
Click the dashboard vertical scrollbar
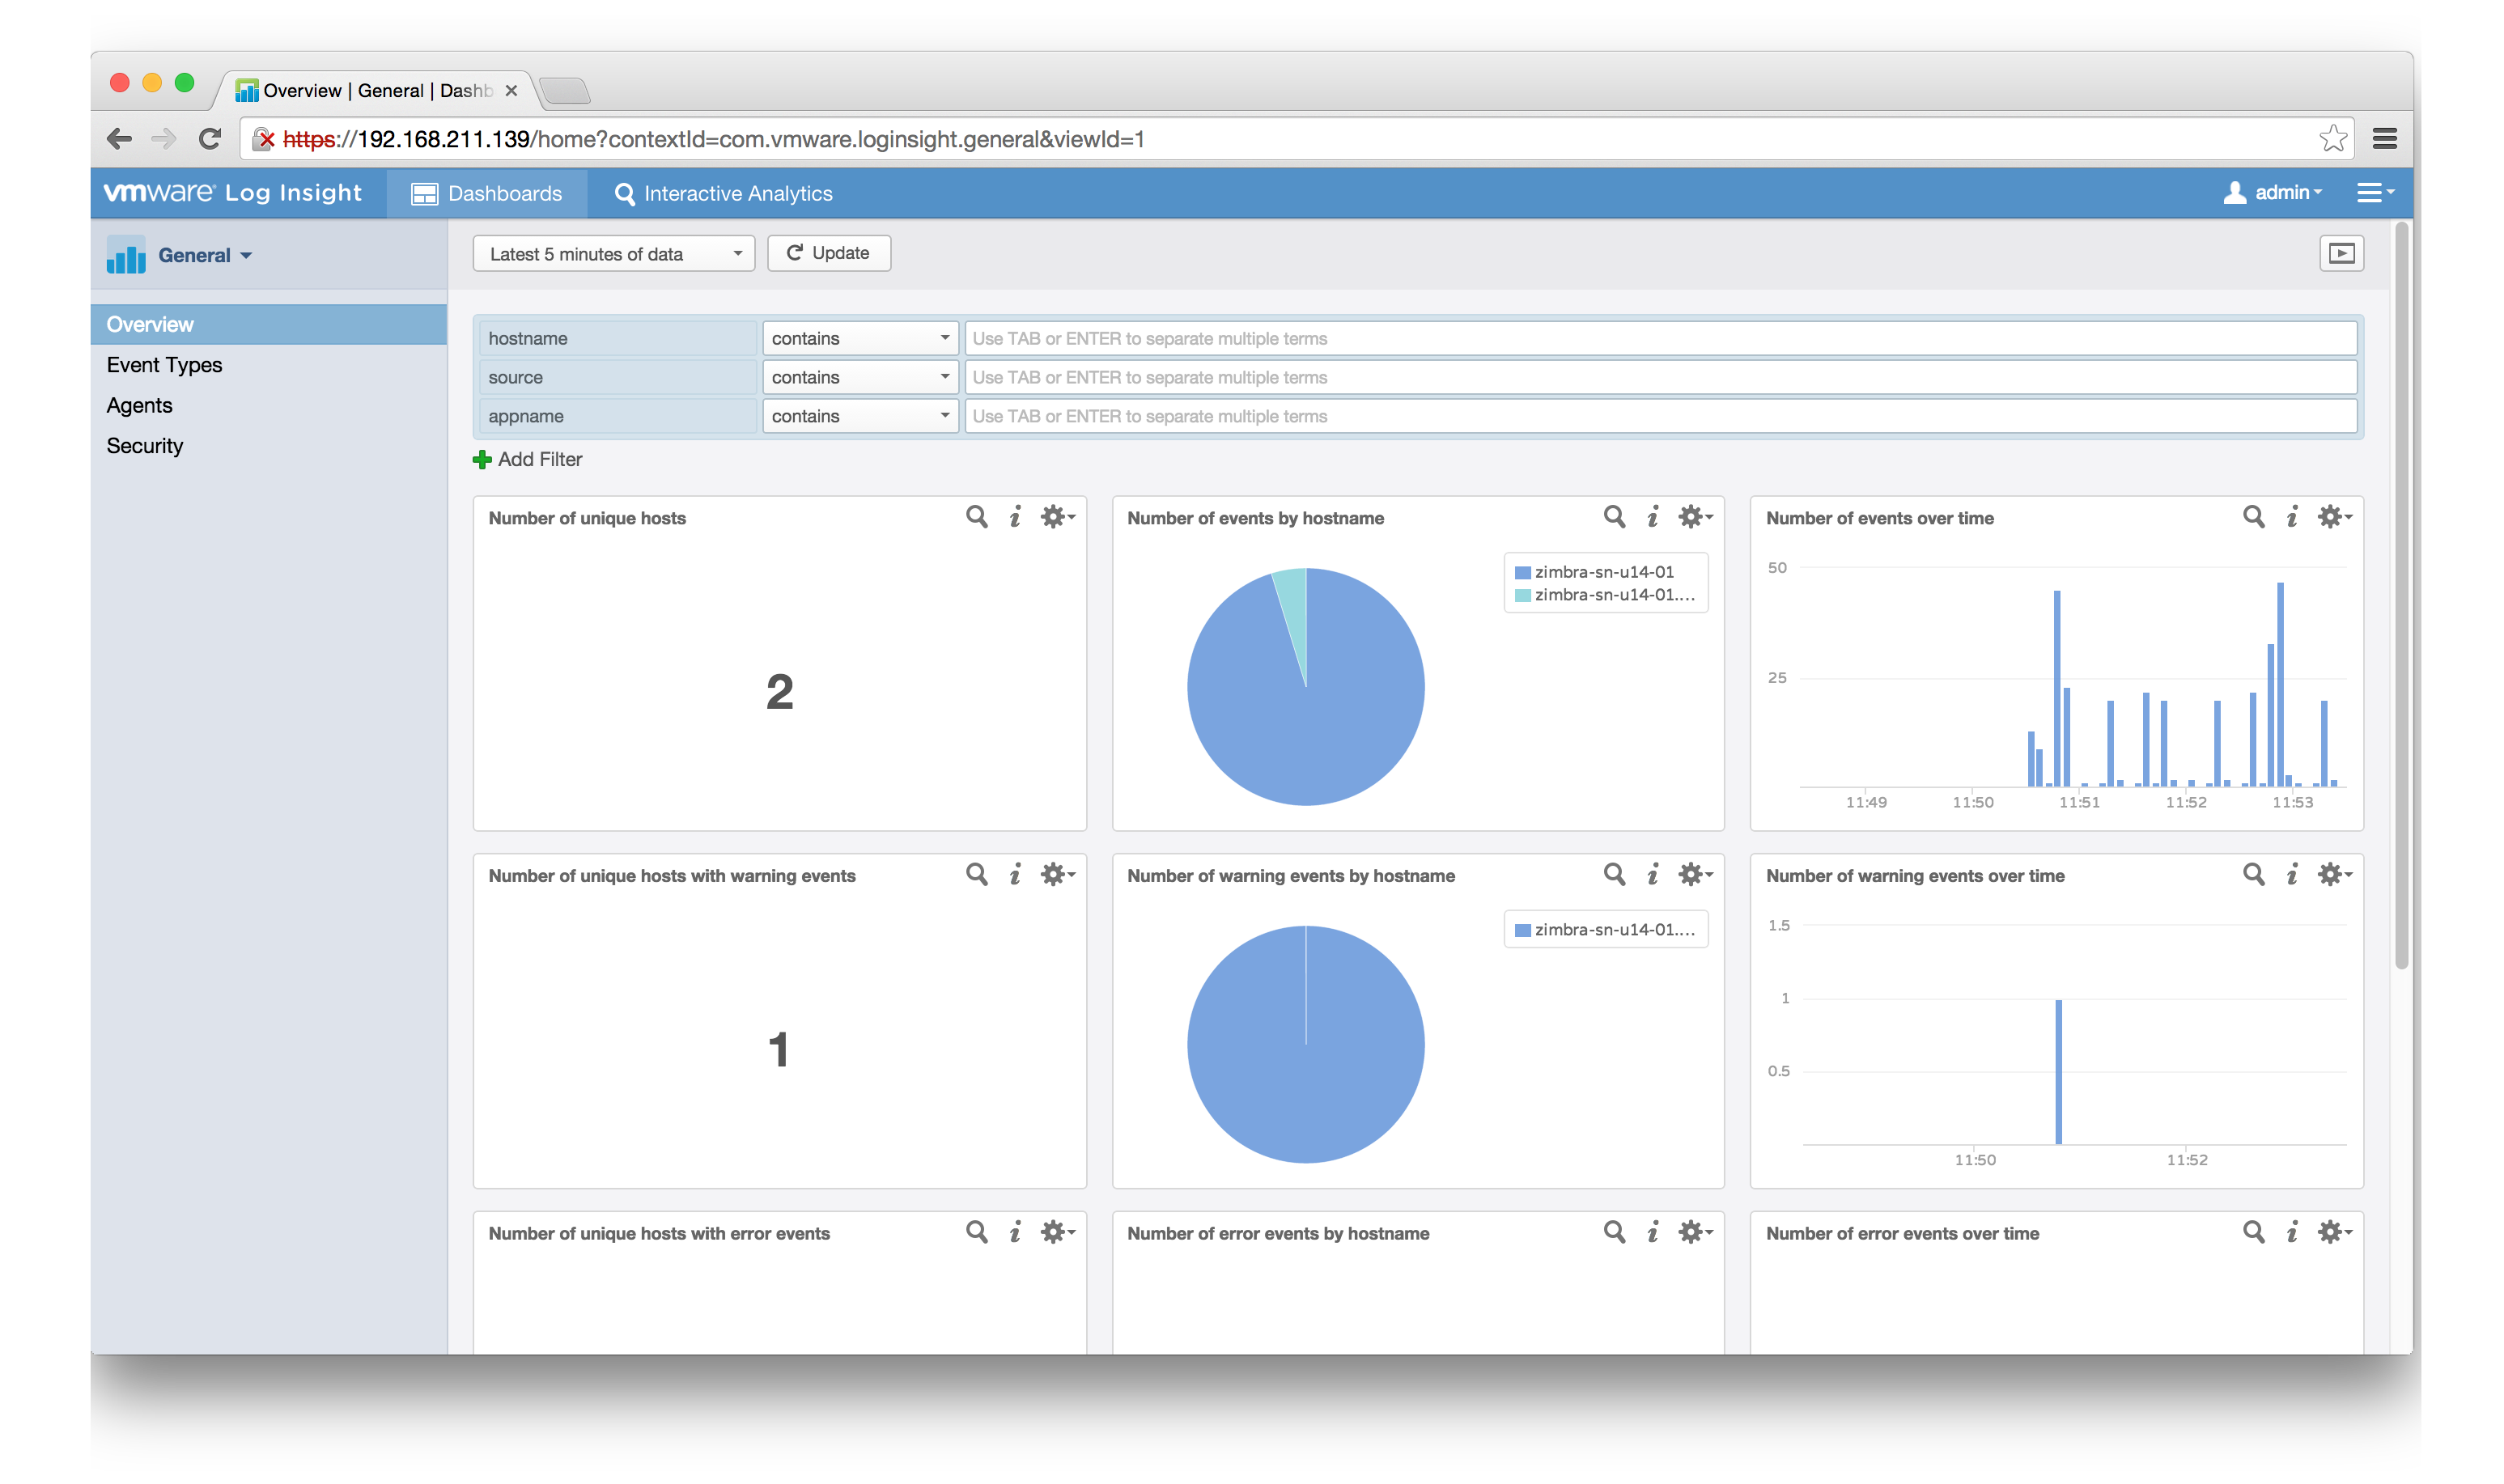[2401, 598]
